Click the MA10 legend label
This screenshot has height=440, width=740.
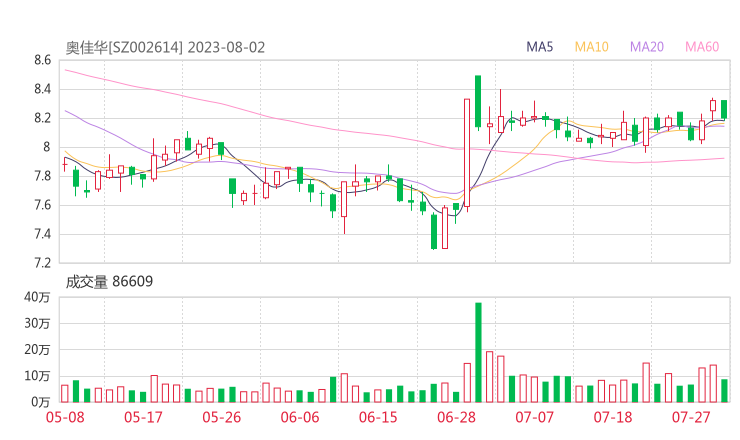pos(591,47)
